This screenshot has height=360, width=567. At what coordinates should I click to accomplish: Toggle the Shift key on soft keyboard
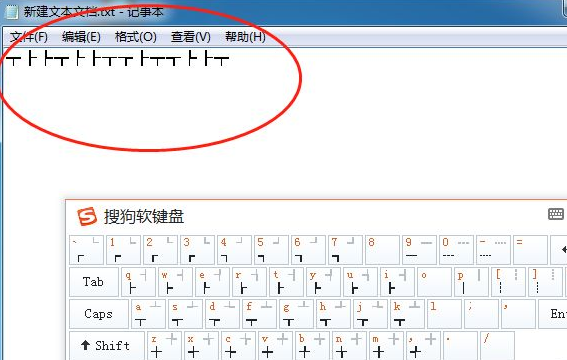pos(107,346)
